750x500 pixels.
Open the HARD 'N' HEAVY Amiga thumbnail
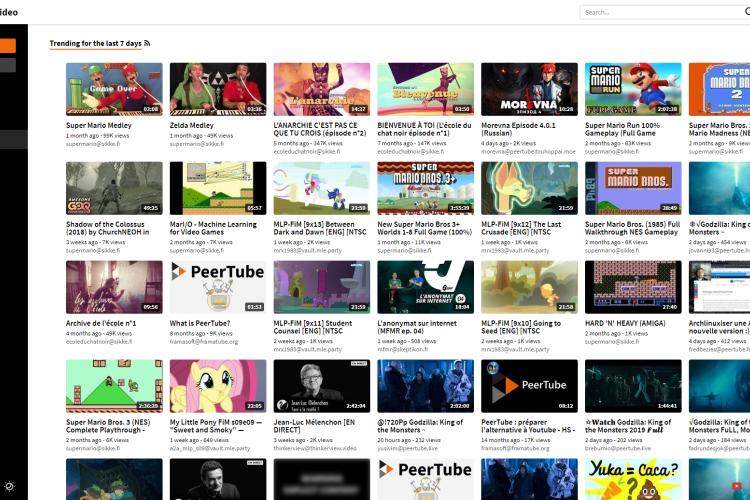click(633, 287)
